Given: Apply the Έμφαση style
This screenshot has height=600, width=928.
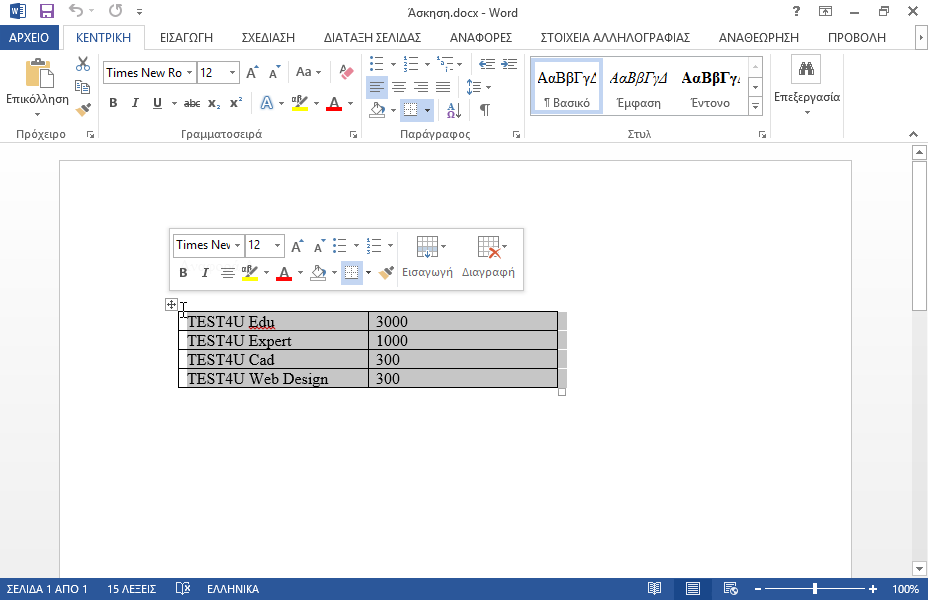Looking at the screenshot, I should tap(639, 87).
